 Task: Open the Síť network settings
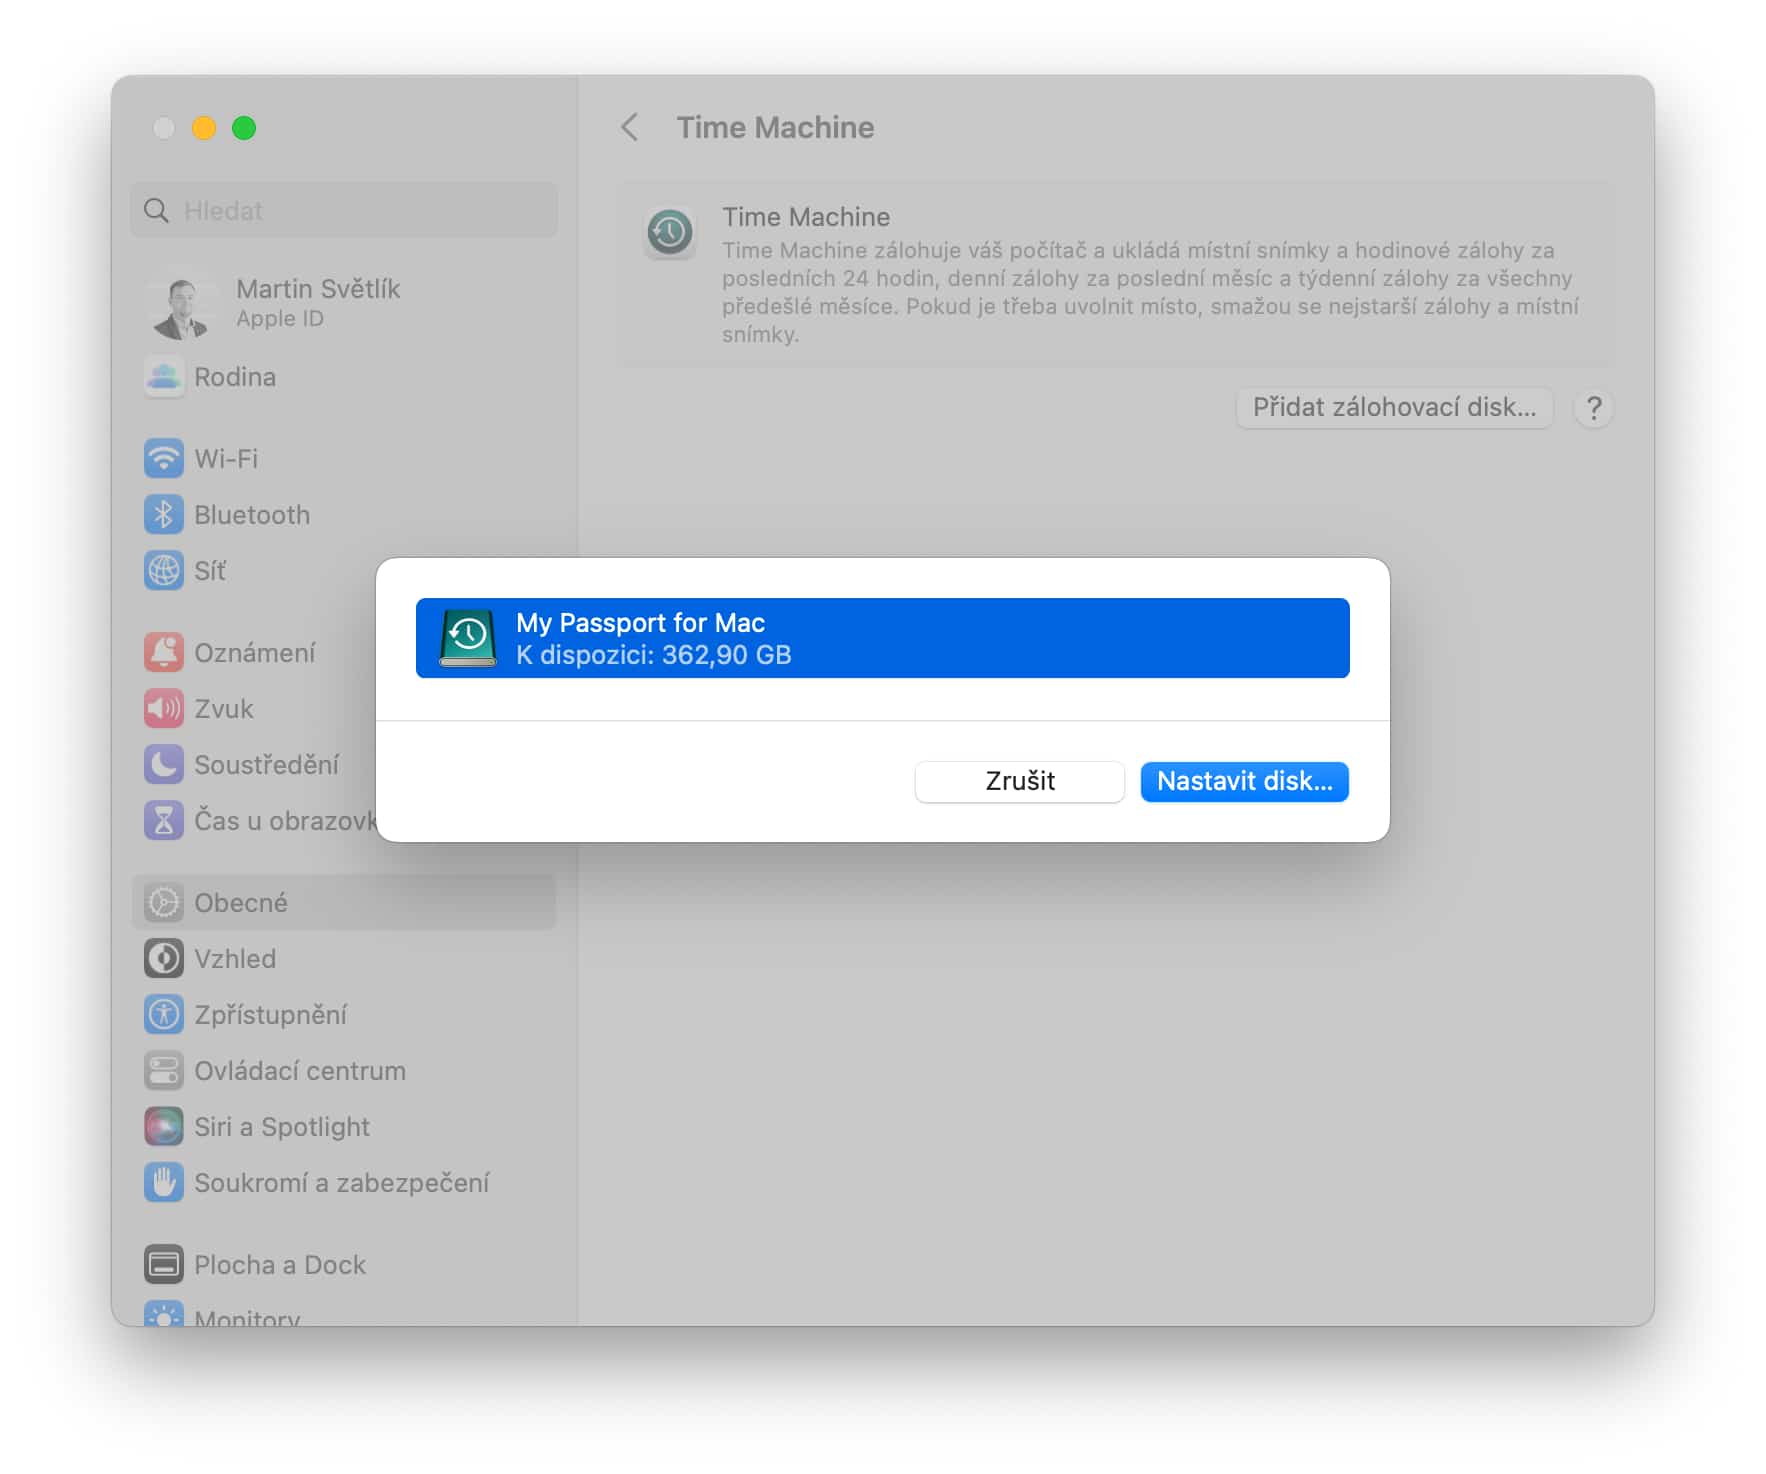(x=254, y=571)
